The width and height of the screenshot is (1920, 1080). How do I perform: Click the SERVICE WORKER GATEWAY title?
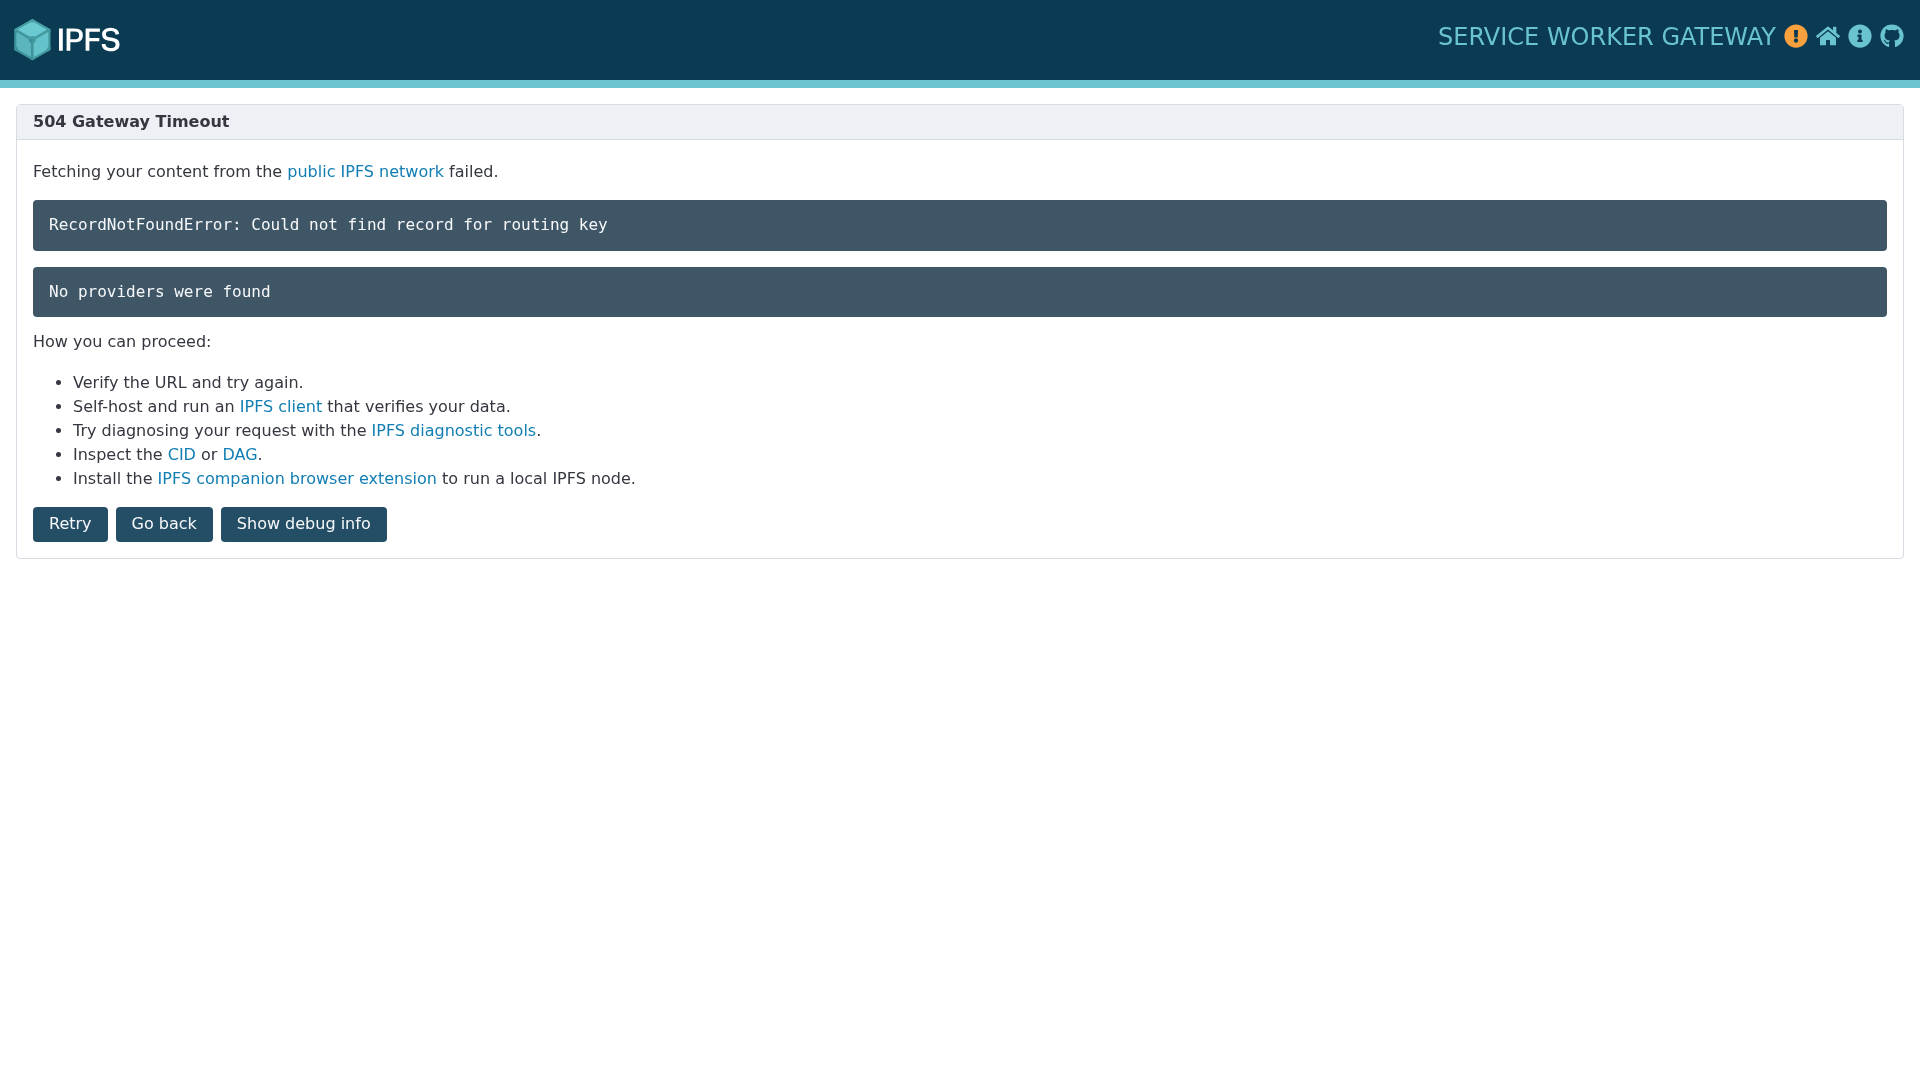(x=1606, y=37)
